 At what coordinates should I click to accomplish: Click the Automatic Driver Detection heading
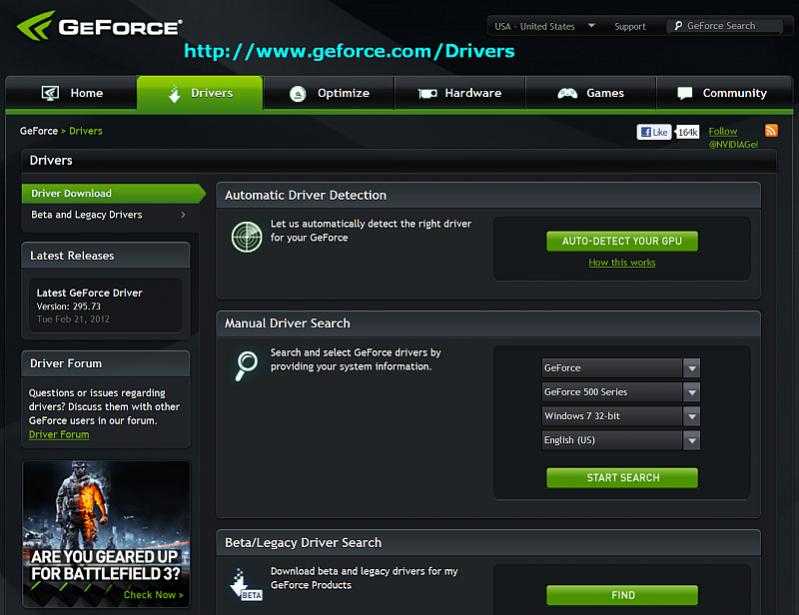pyautogui.click(x=306, y=195)
